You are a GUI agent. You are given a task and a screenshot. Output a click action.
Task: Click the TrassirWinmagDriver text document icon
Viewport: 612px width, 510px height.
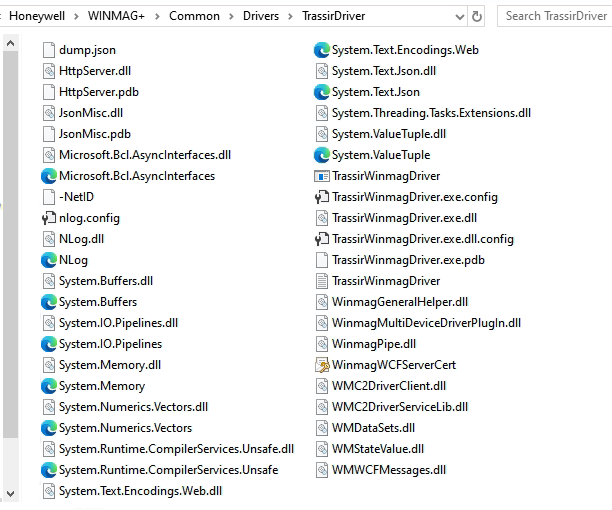pyautogui.click(x=322, y=281)
